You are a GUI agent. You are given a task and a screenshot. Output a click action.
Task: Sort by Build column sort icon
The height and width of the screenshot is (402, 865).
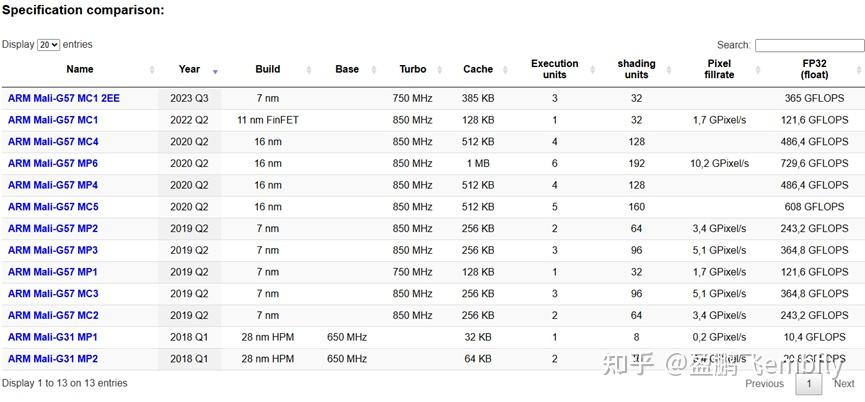coord(307,70)
